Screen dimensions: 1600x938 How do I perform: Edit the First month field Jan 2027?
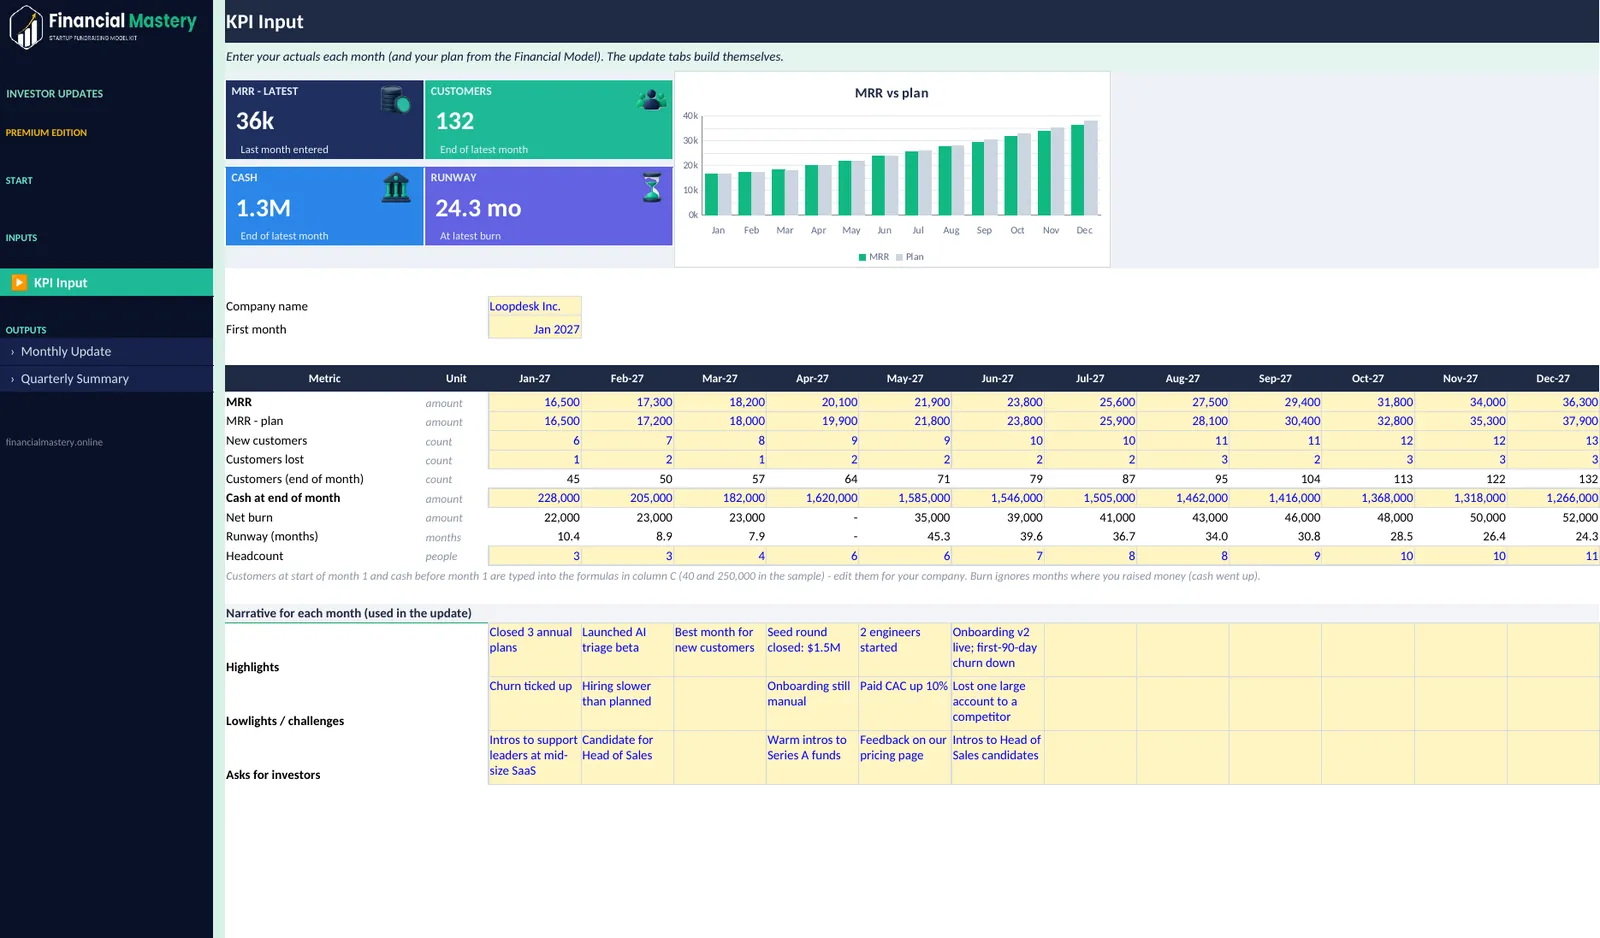(x=534, y=329)
